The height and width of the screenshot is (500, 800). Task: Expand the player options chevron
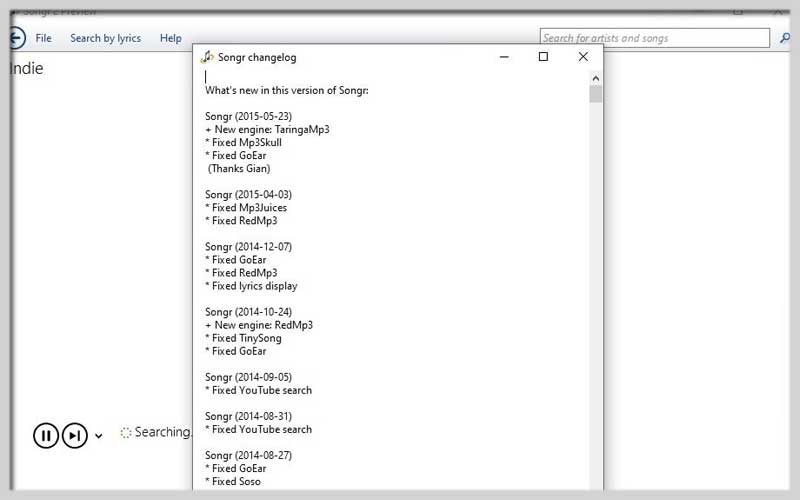pos(98,436)
